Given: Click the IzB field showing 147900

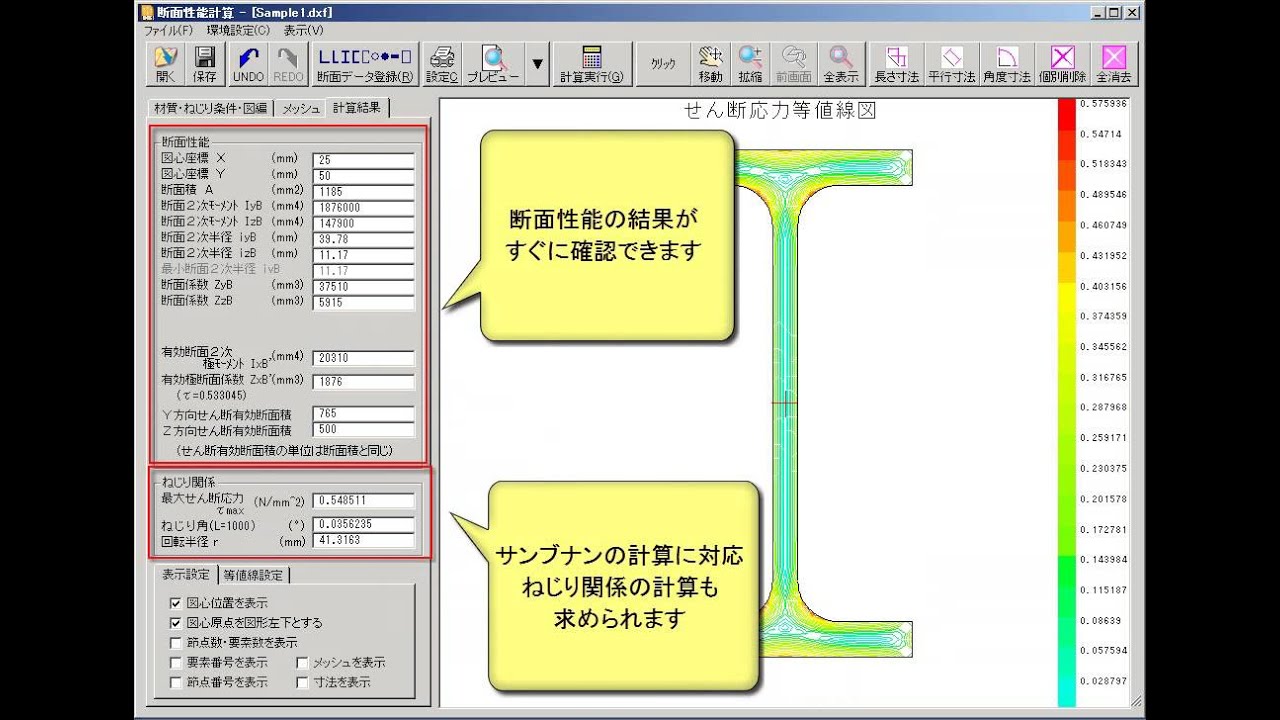Looking at the screenshot, I should tap(363, 224).
